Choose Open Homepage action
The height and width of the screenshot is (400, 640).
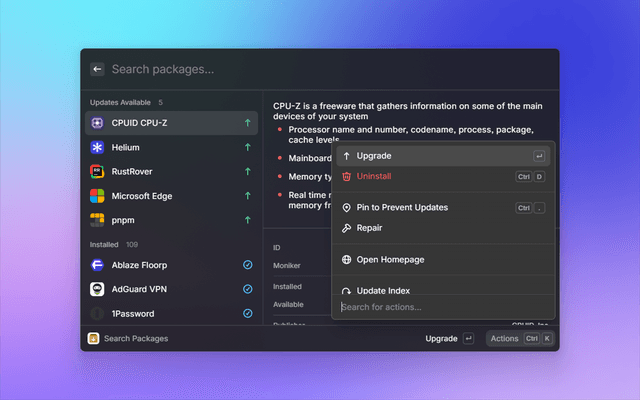pyautogui.click(x=443, y=260)
